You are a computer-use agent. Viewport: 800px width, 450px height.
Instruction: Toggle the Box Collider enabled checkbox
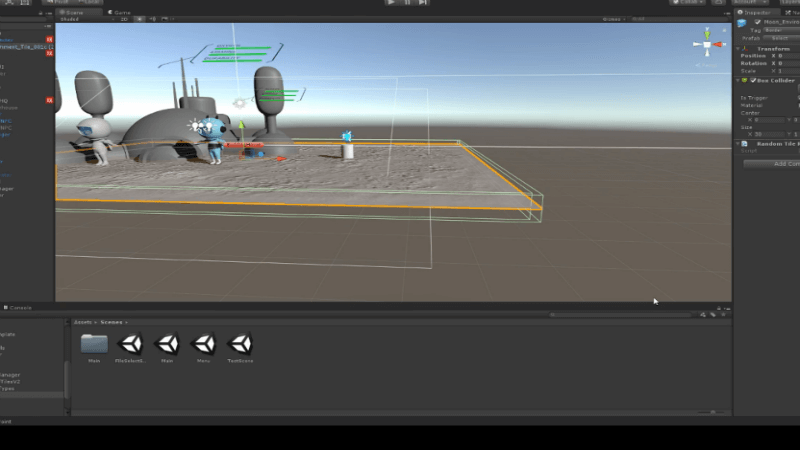click(x=753, y=80)
